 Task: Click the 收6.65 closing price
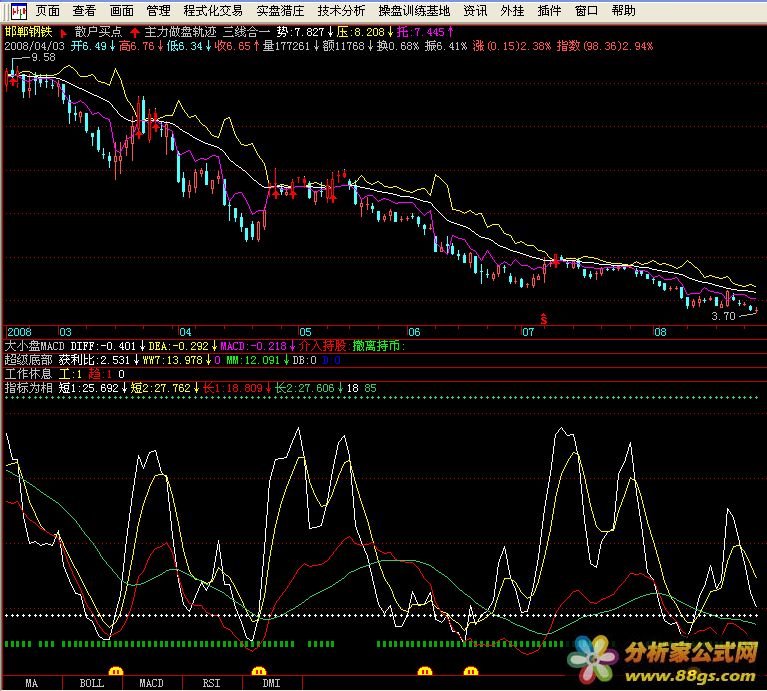click(236, 46)
